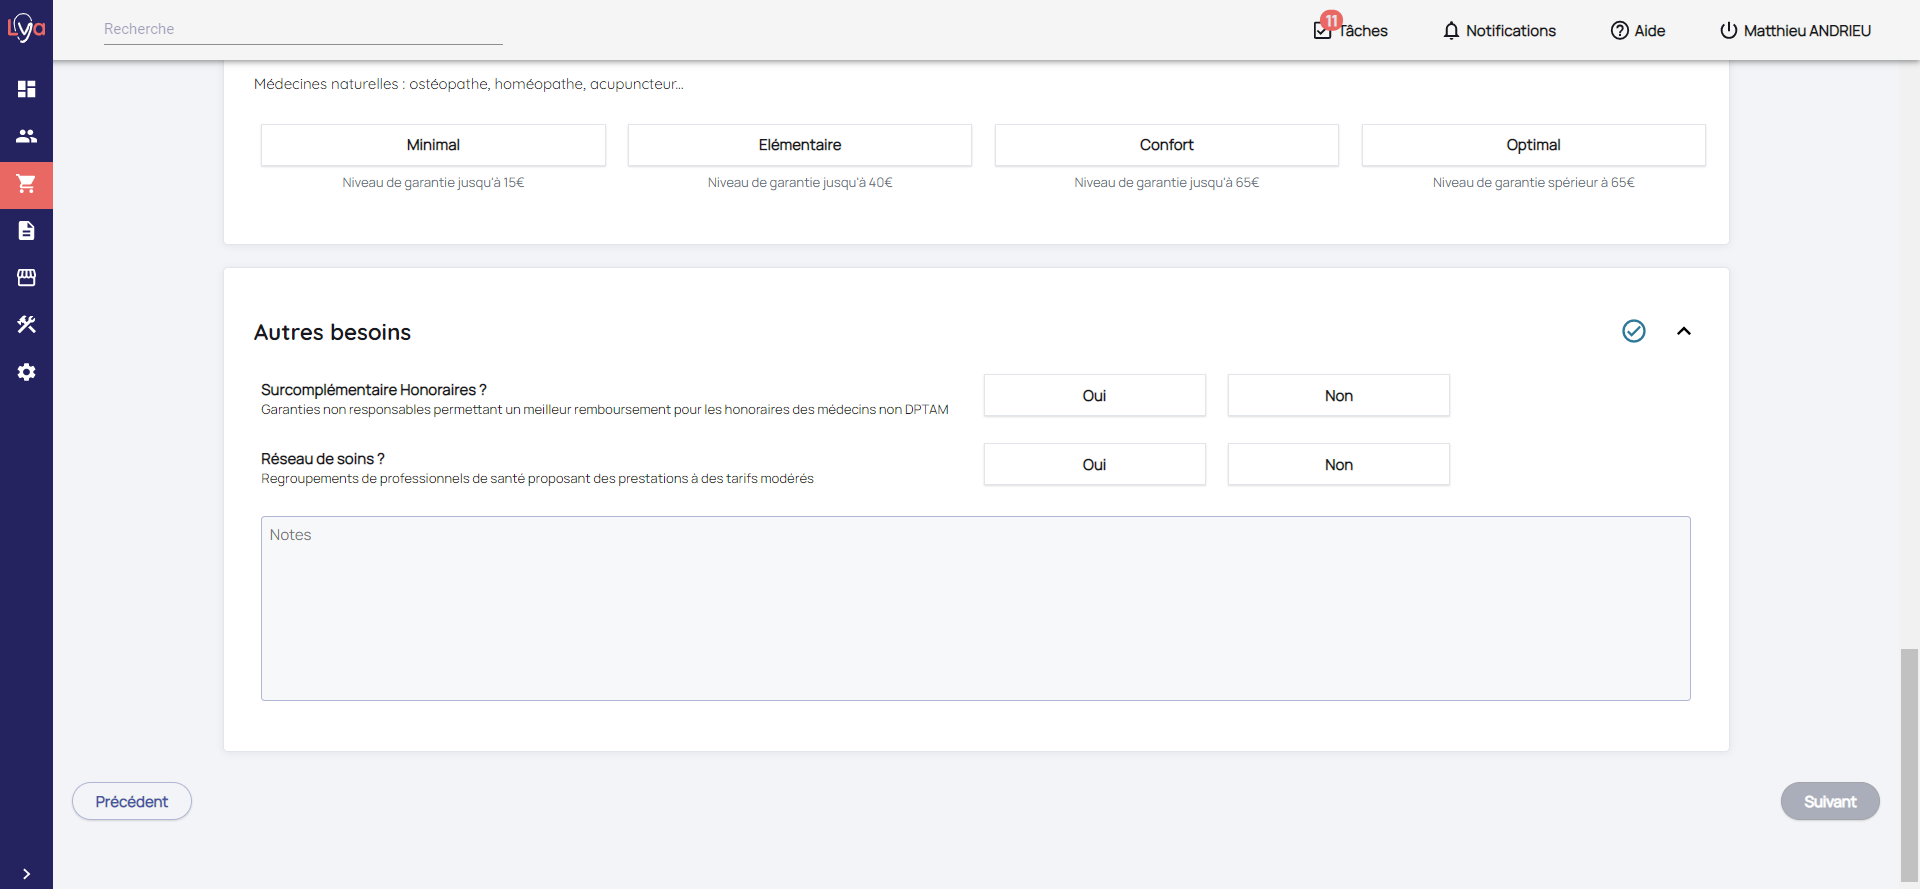Open the documents icon in sidebar
This screenshot has width=1920, height=889.
click(x=26, y=231)
